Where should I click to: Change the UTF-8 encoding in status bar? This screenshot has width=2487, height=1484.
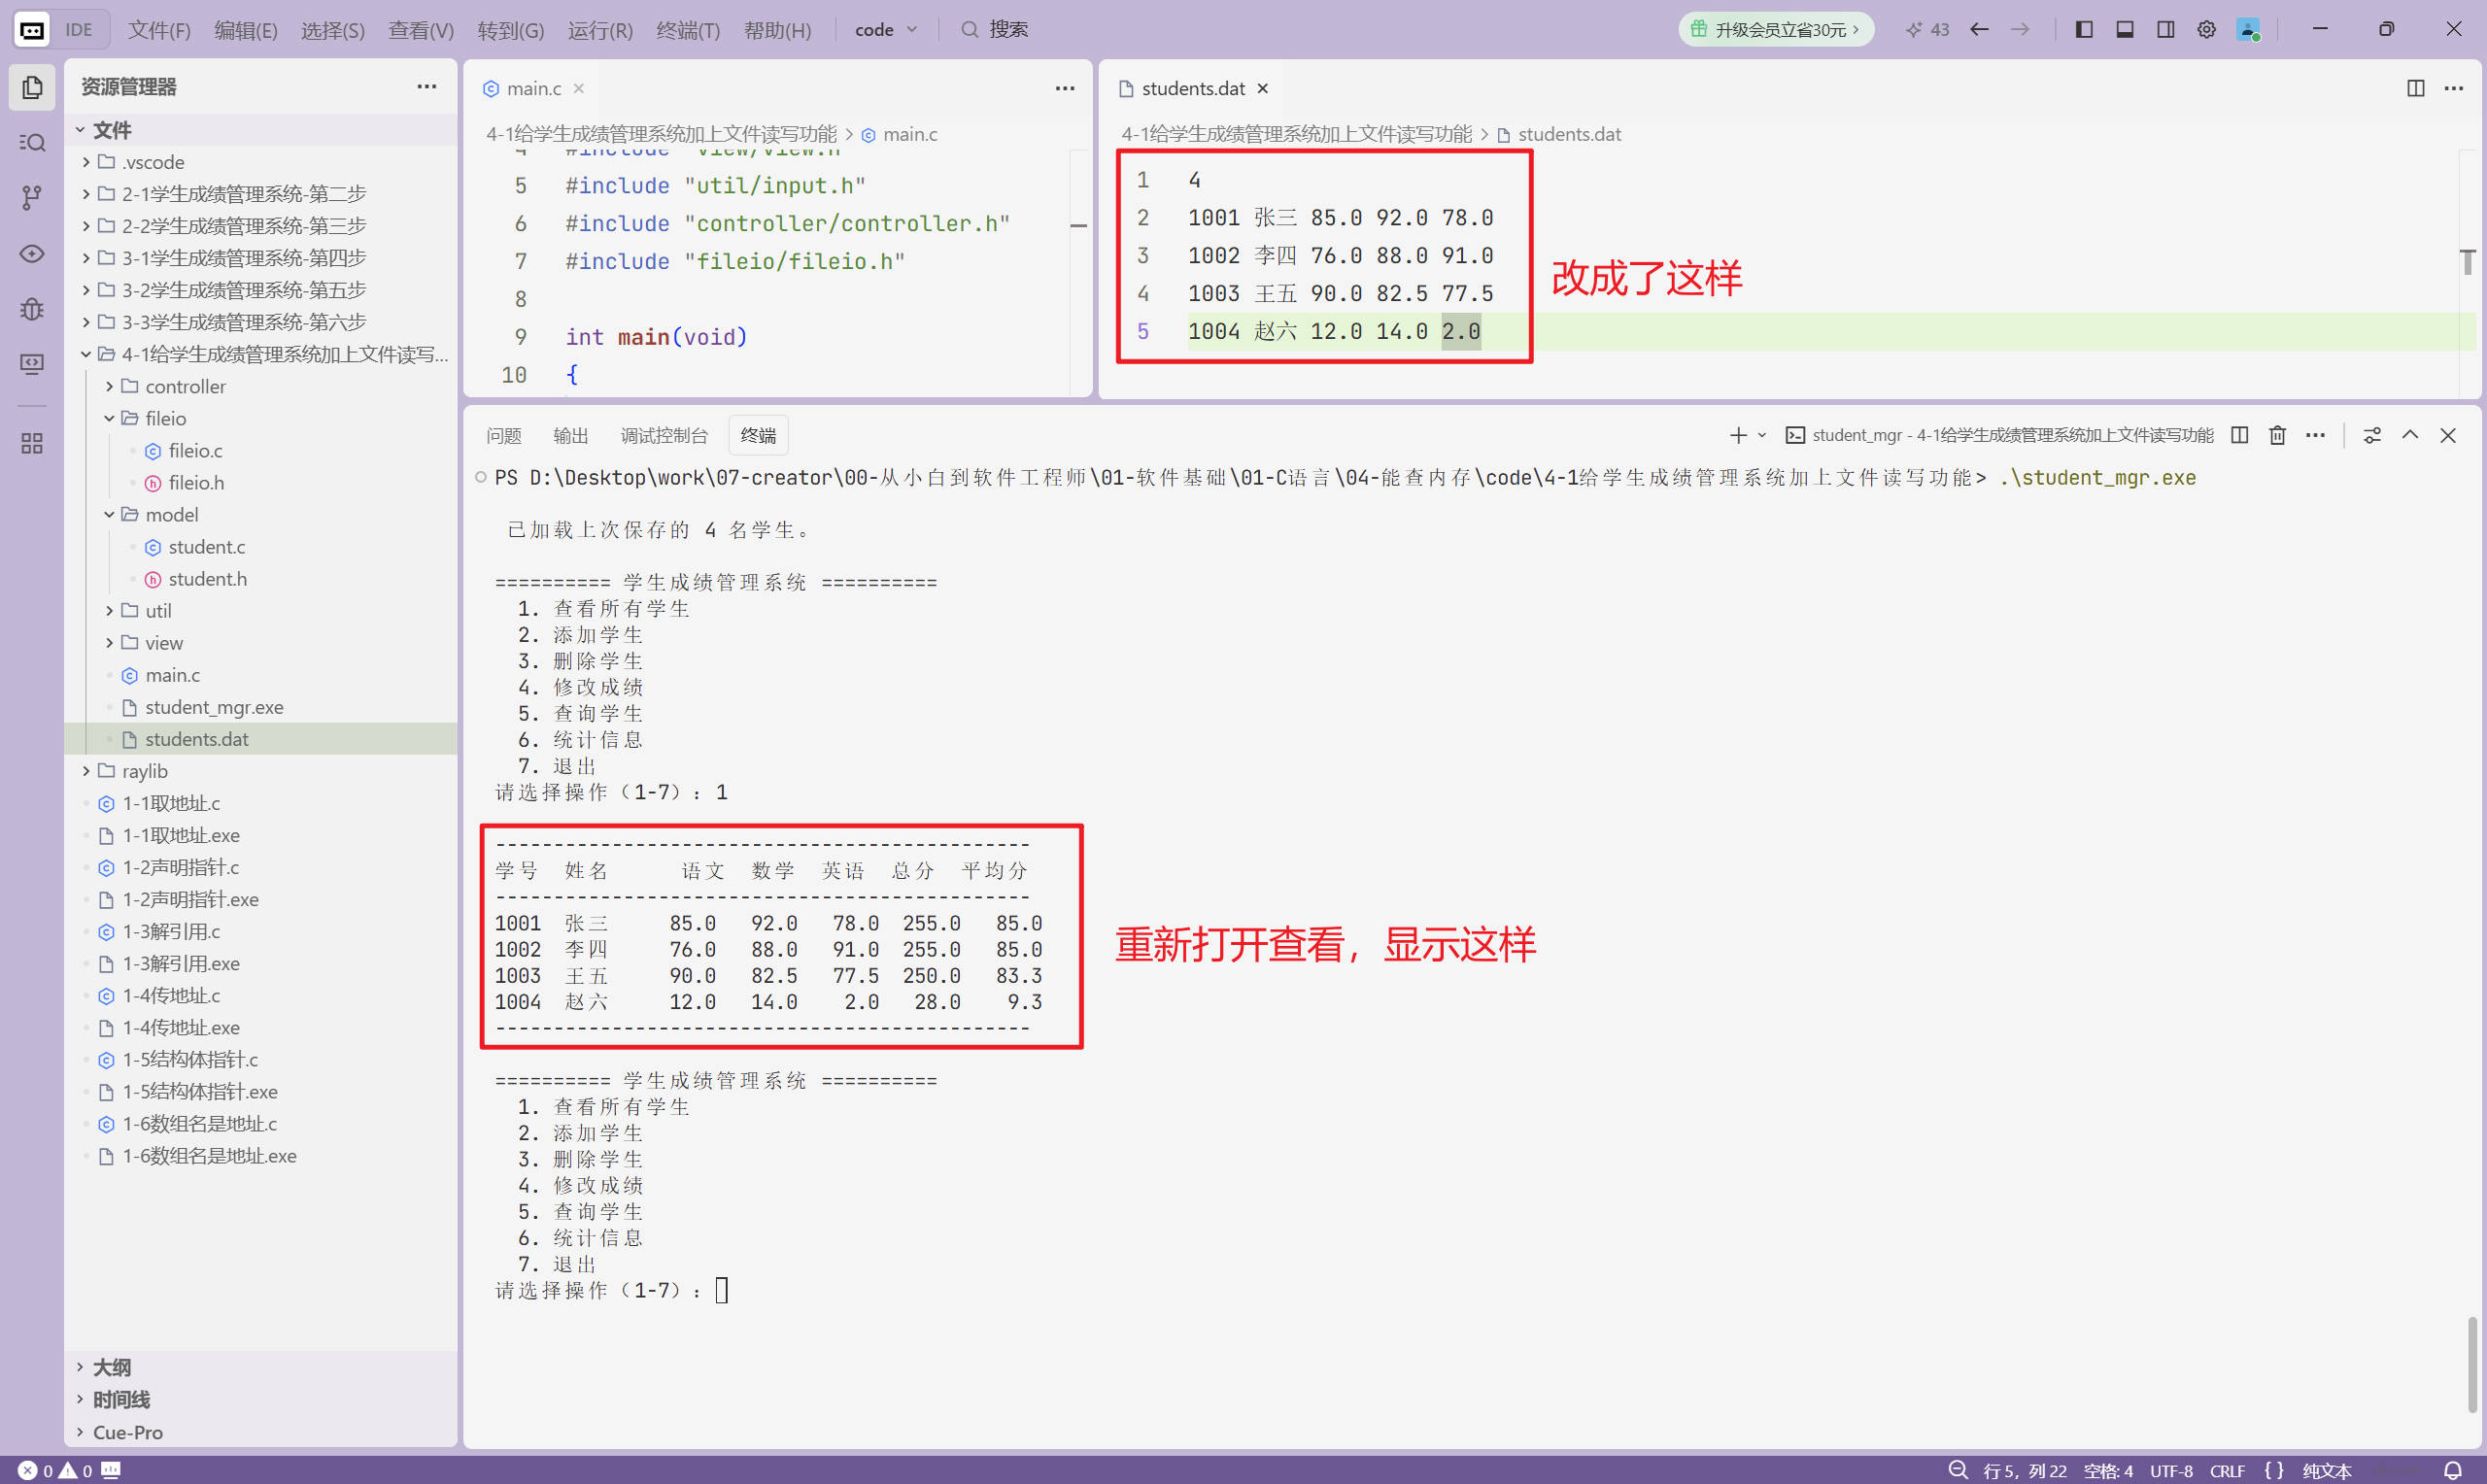(x=2171, y=1470)
